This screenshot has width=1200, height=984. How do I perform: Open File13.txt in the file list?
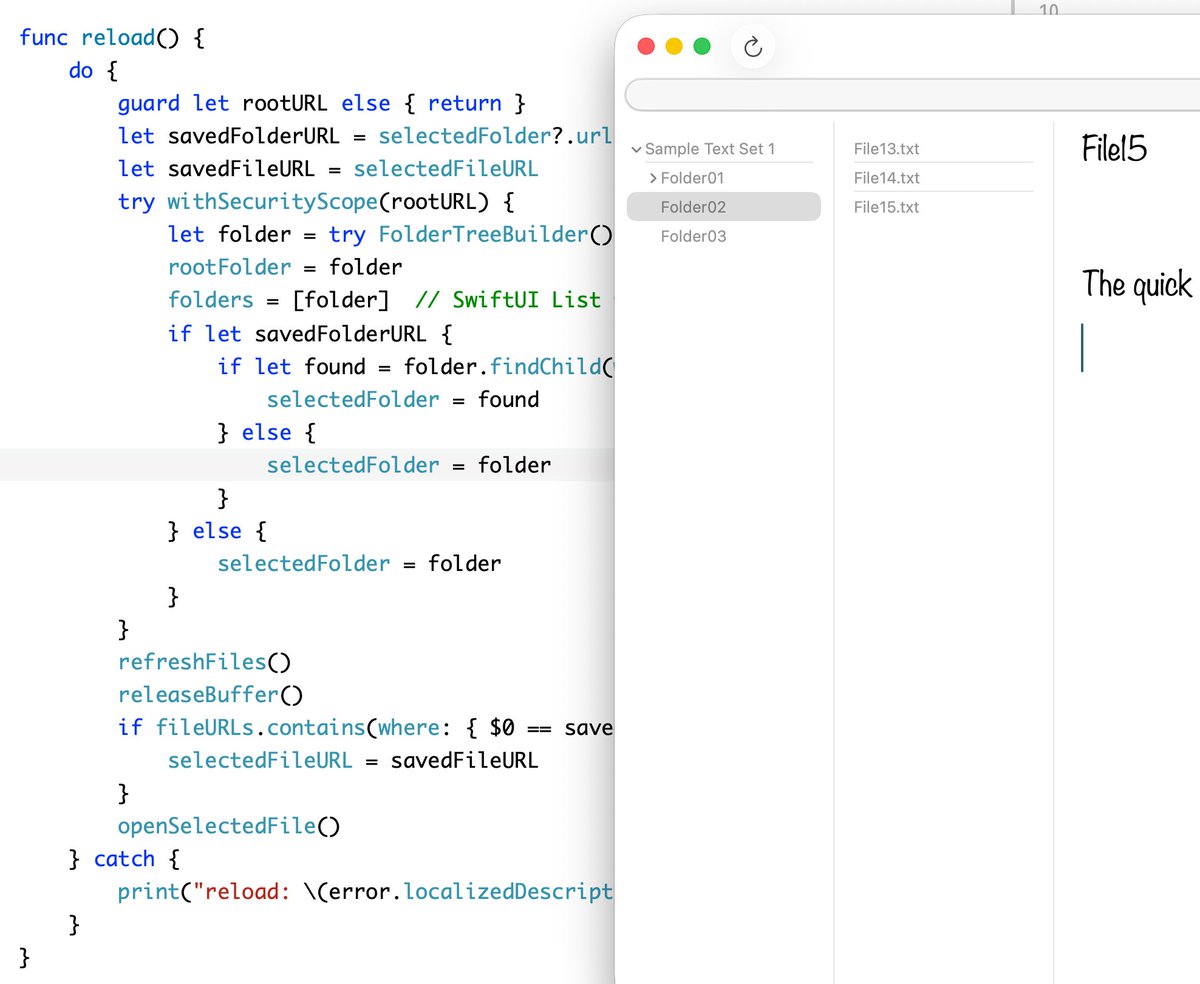point(887,149)
